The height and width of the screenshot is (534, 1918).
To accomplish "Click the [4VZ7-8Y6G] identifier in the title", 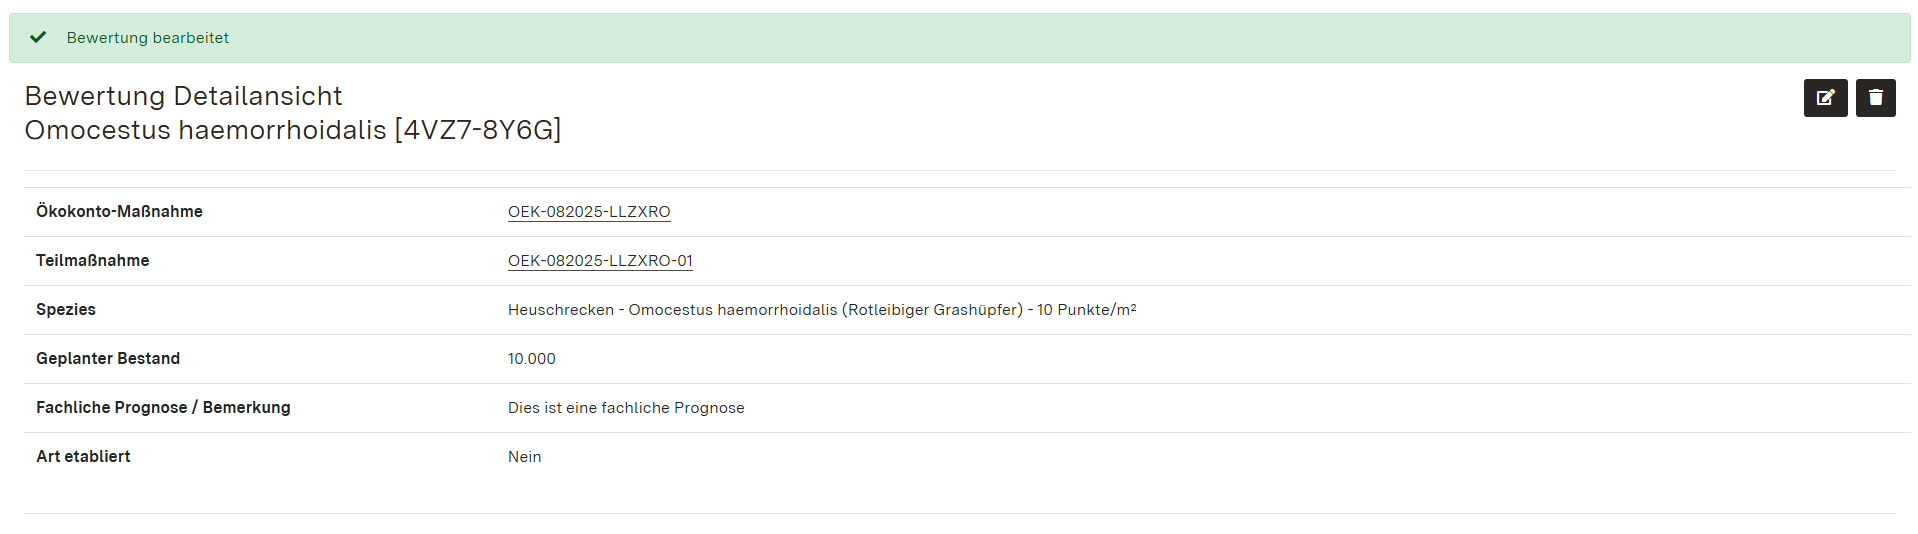I will pyautogui.click(x=478, y=130).
